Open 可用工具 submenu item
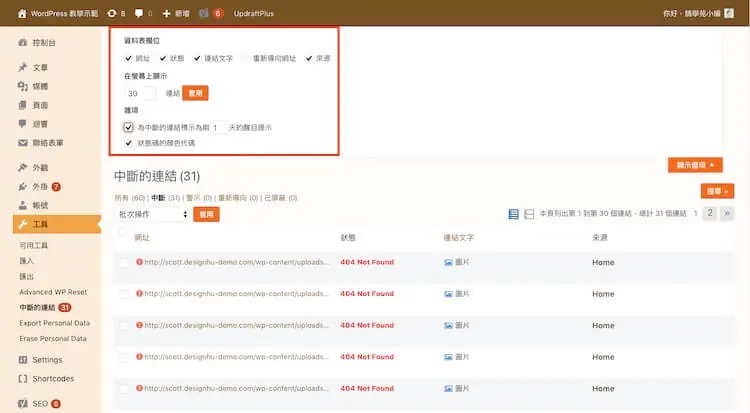The image size is (750, 413). tap(33, 245)
